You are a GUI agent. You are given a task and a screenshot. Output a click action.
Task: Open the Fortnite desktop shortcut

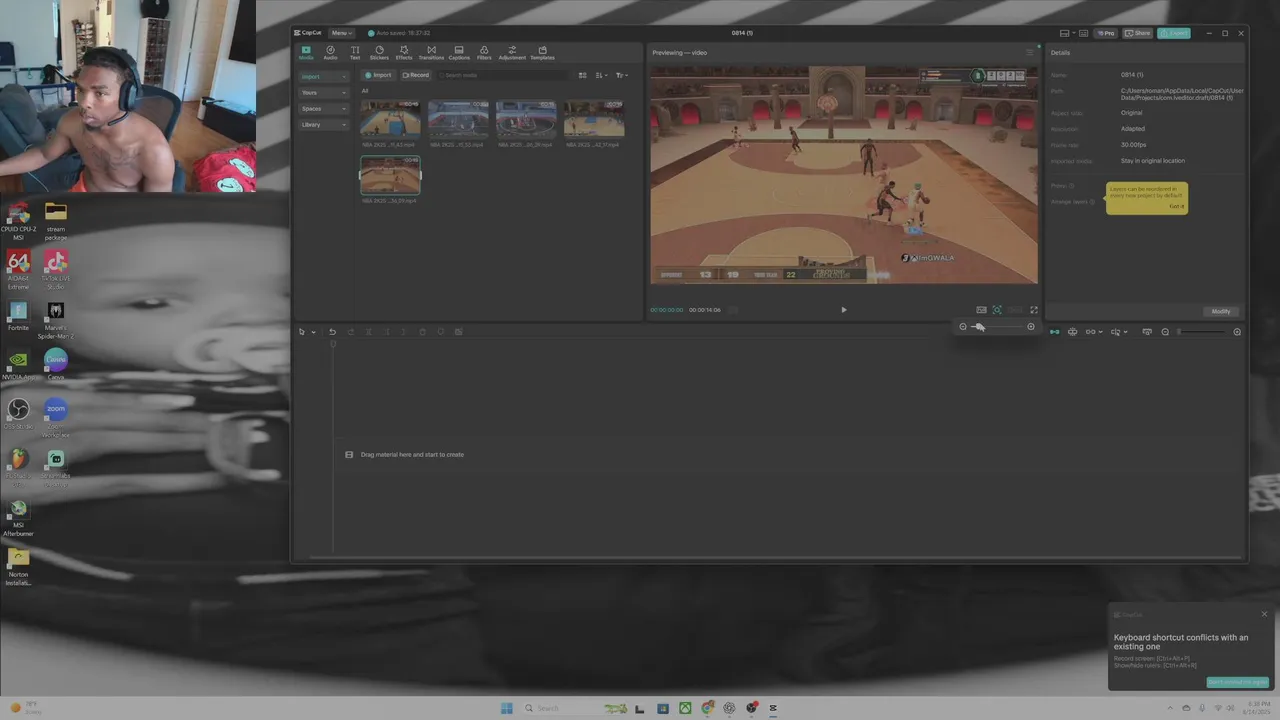pyautogui.click(x=18, y=316)
